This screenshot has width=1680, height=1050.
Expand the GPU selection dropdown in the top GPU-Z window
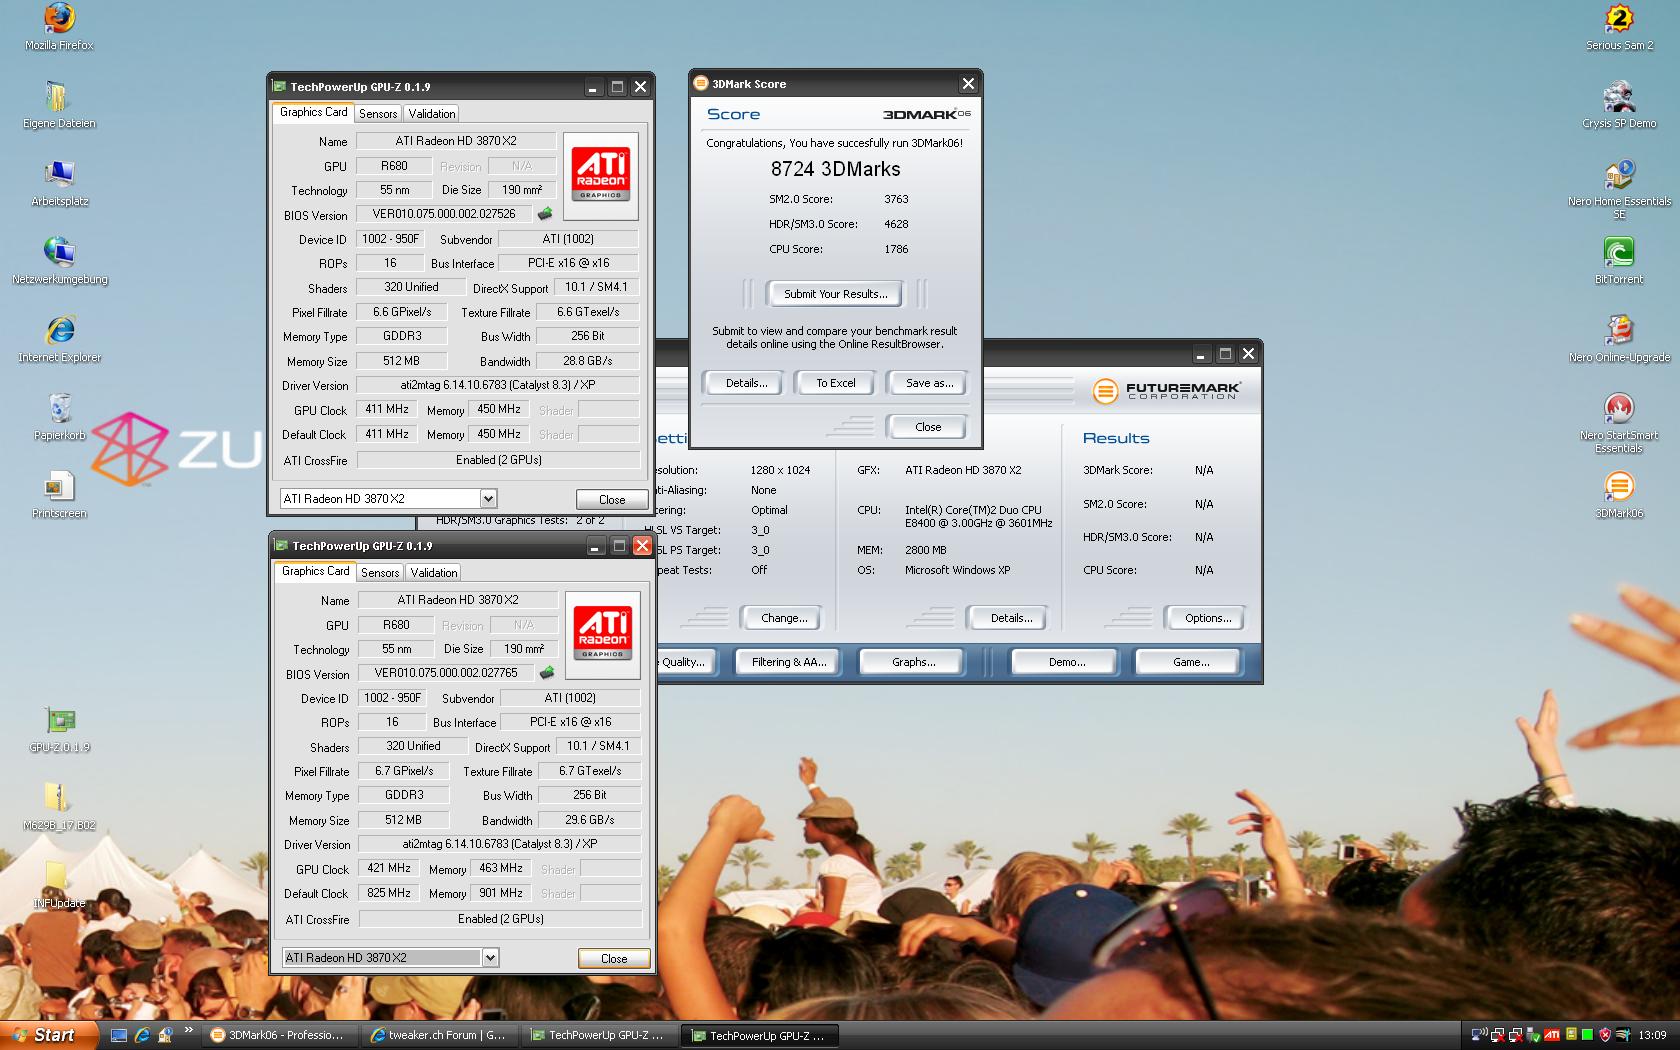pyautogui.click(x=488, y=499)
